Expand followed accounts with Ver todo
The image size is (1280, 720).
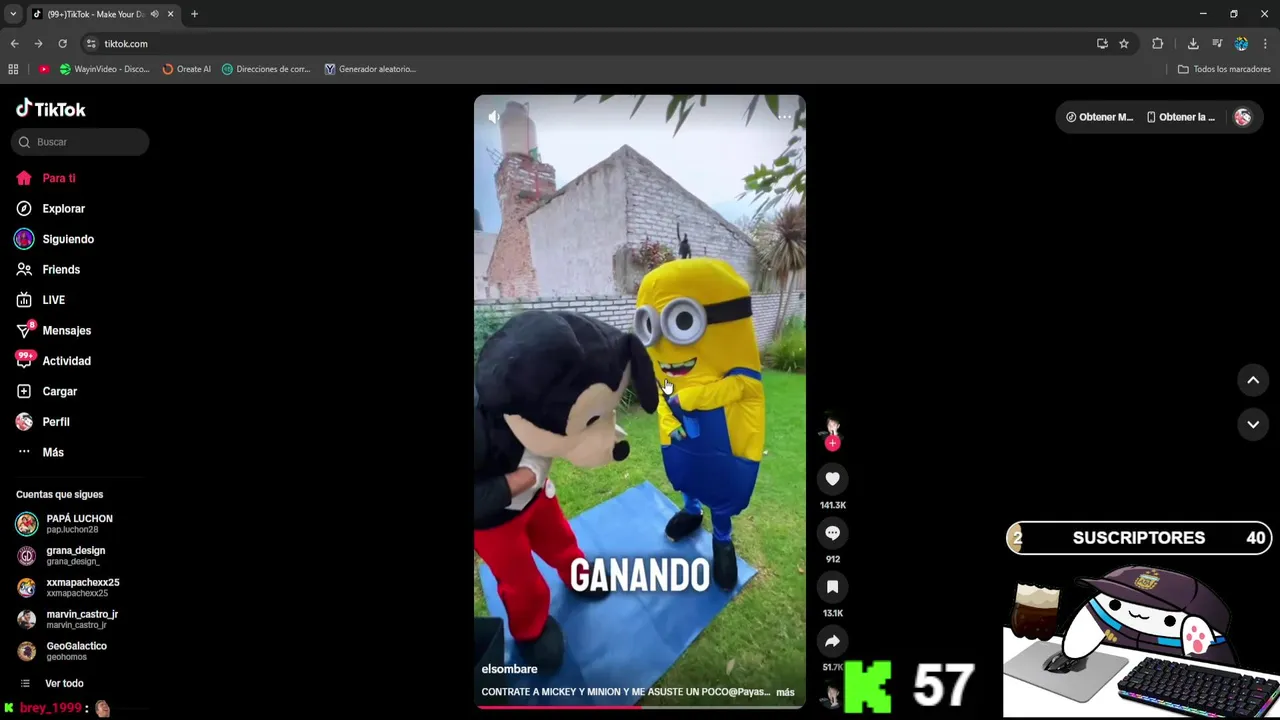coord(52,683)
